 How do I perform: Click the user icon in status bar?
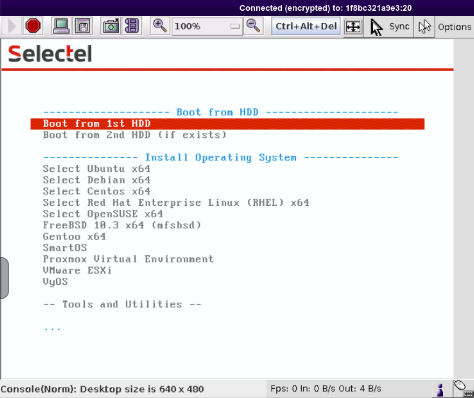(441, 389)
